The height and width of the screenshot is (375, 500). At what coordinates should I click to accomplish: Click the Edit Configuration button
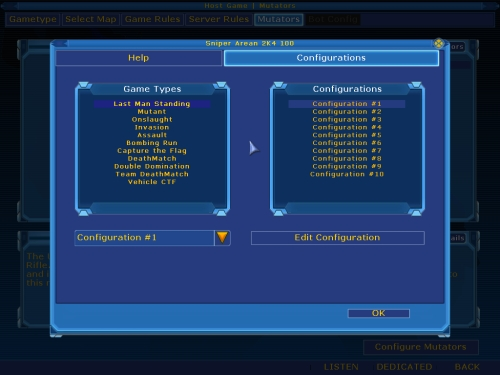click(x=338, y=238)
